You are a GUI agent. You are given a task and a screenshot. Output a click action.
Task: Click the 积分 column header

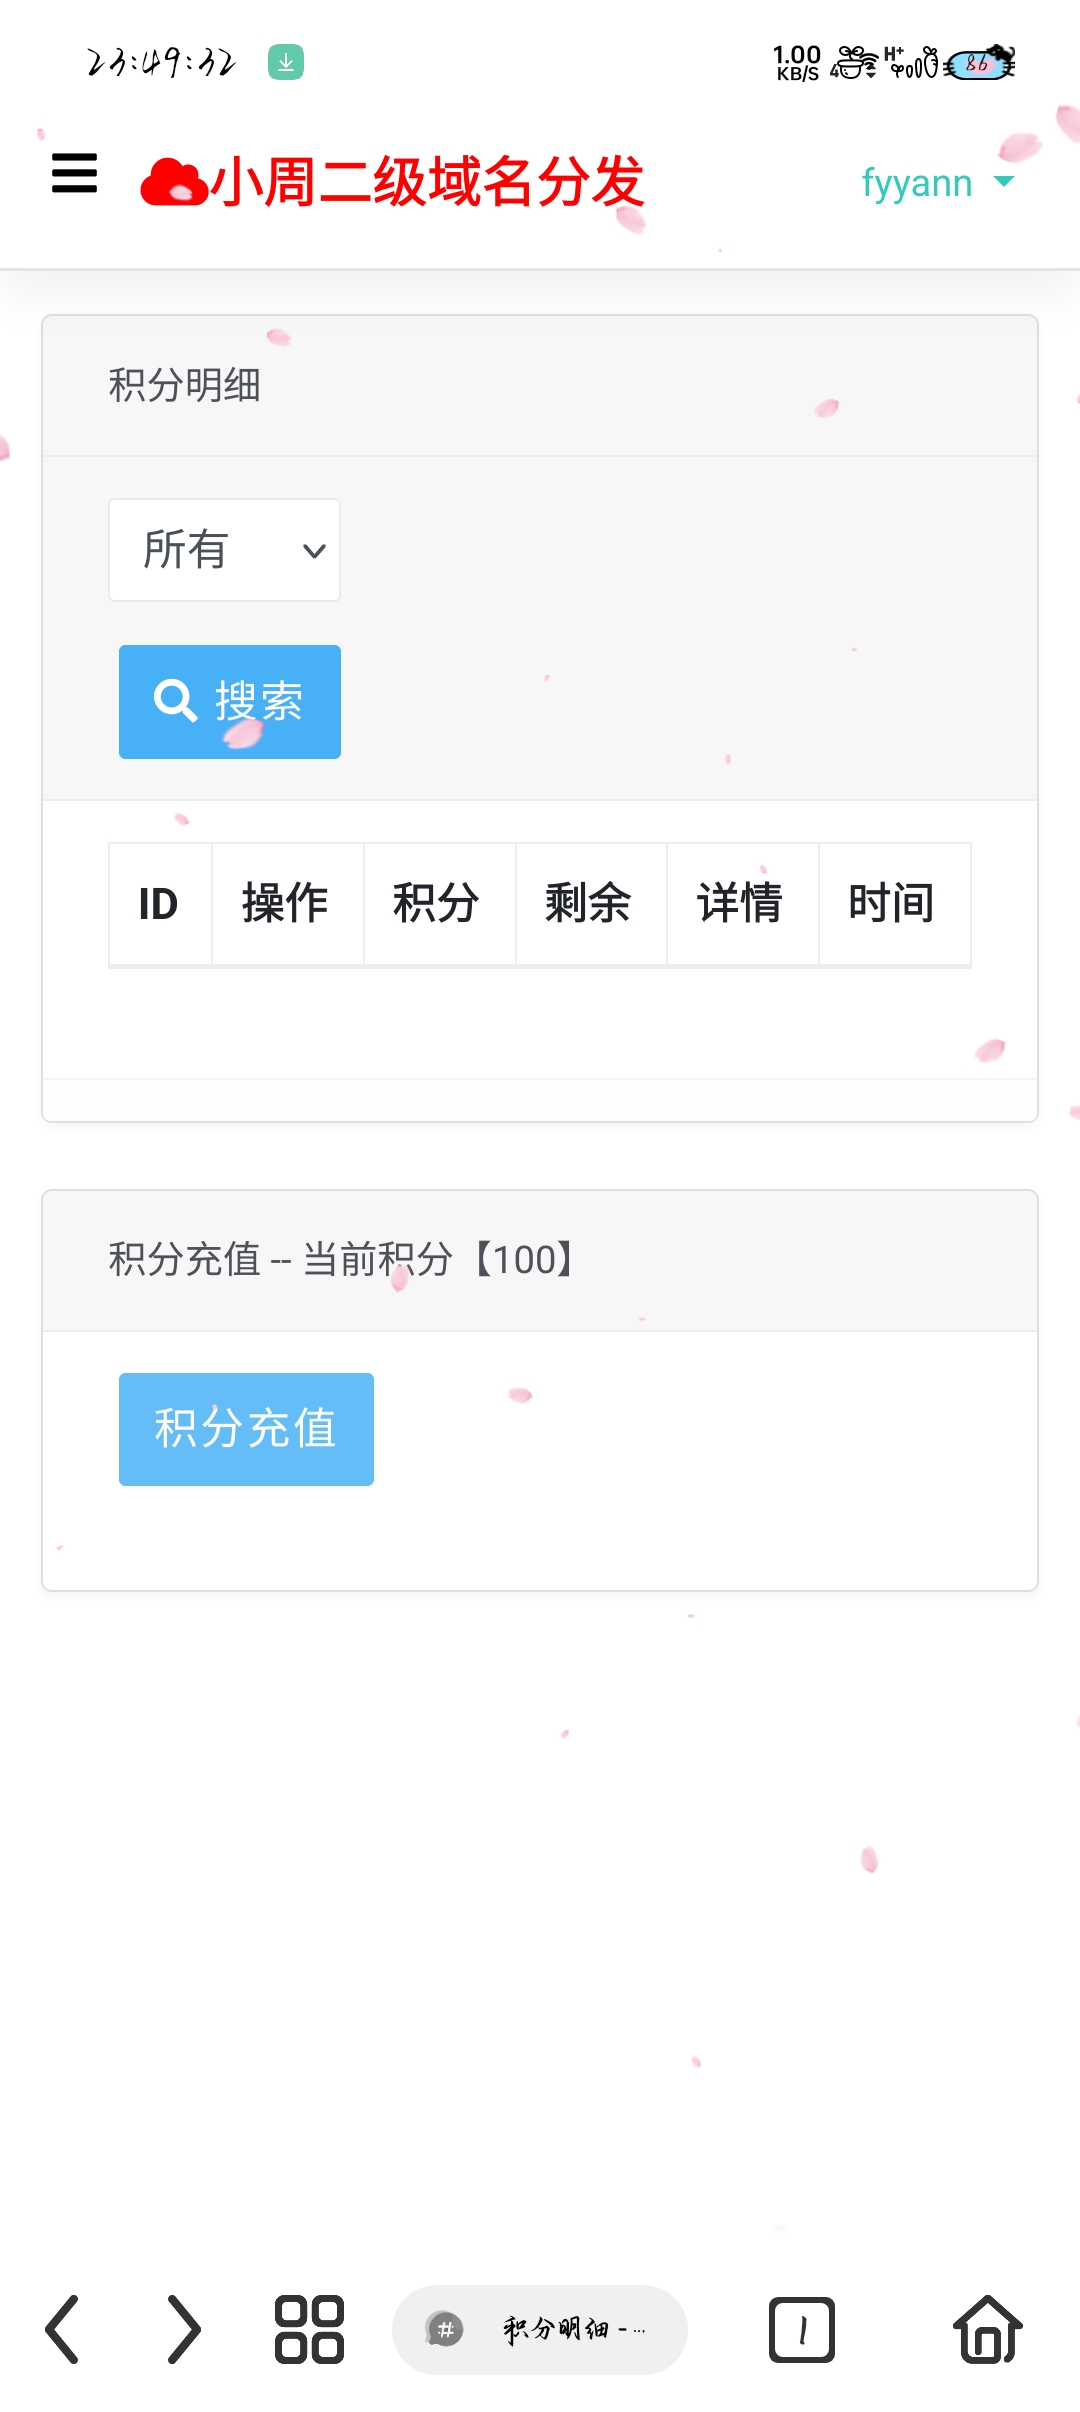[x=437, y=904]
